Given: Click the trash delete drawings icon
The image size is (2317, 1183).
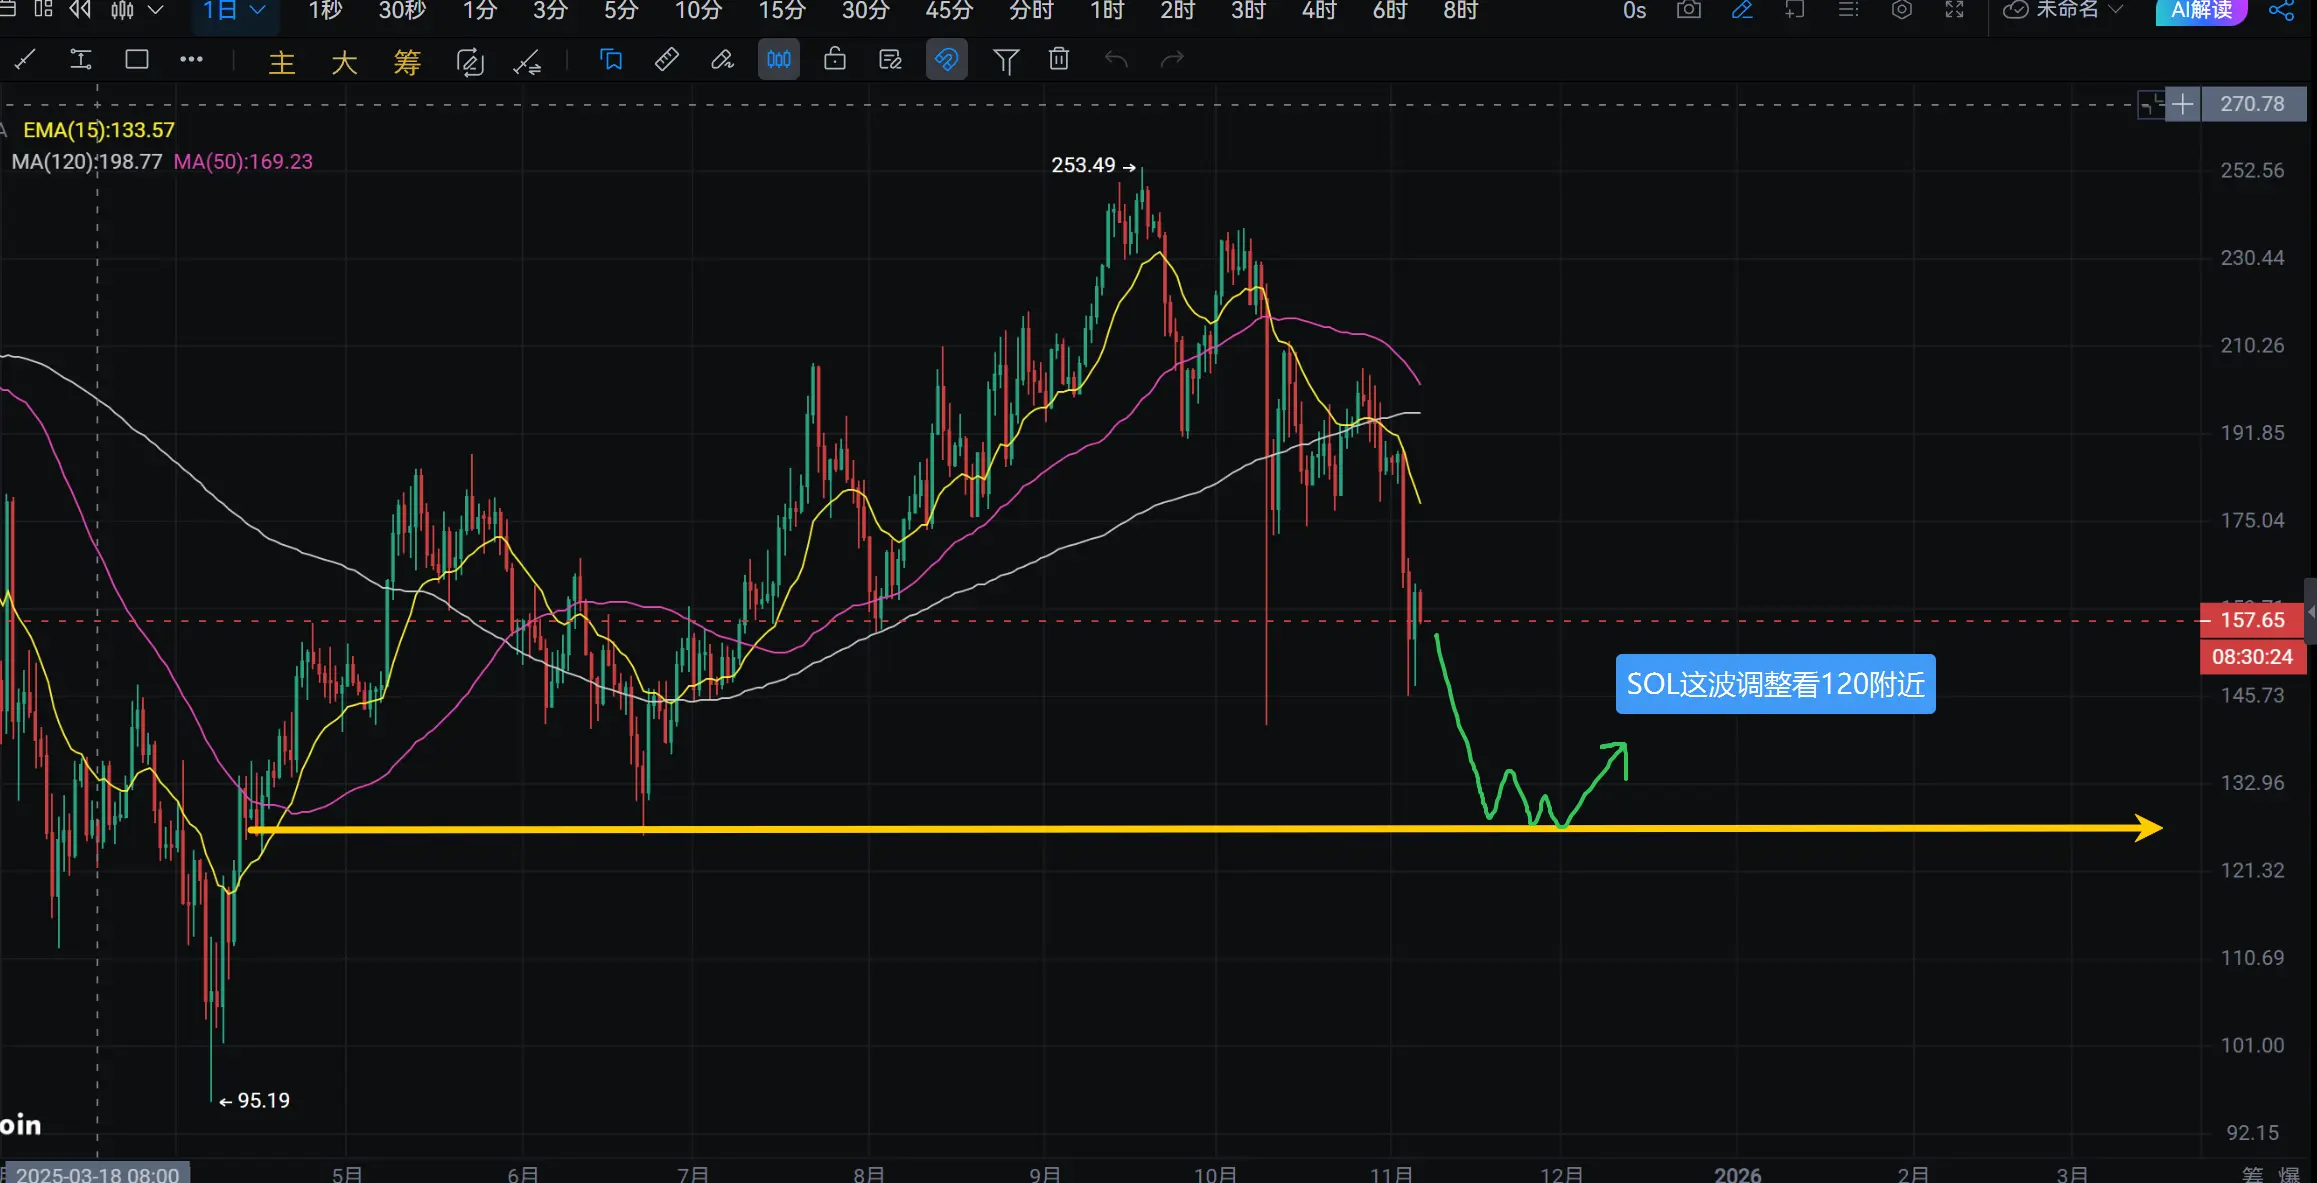Looking at the screenshot, I should click(1059, 60).
